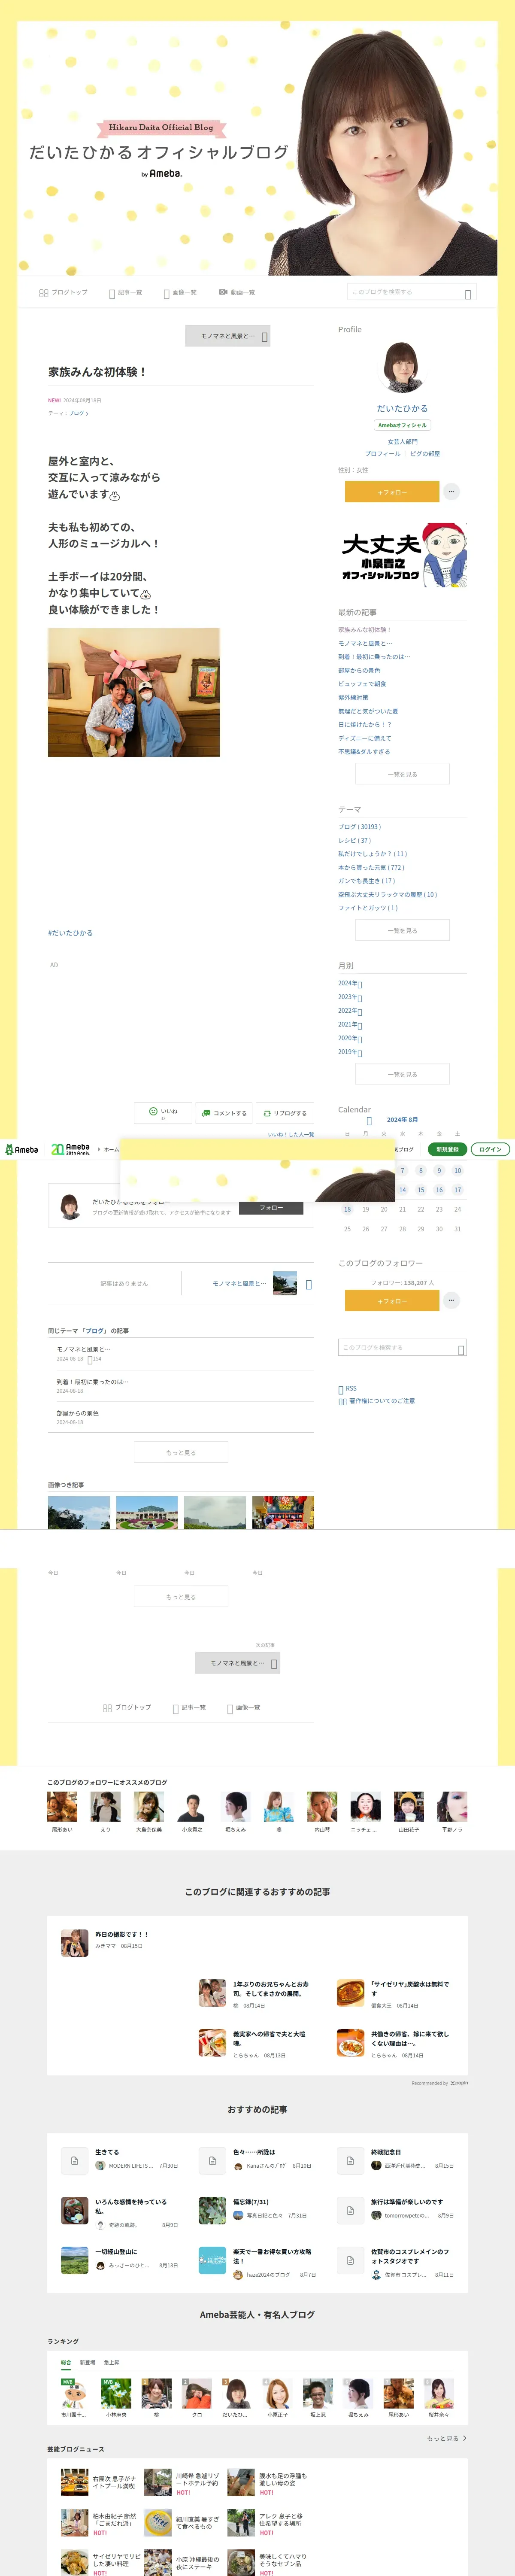Open プロフィール link under profile
The height and width of the screenshot is (2576, 515).
click(382, 453)
